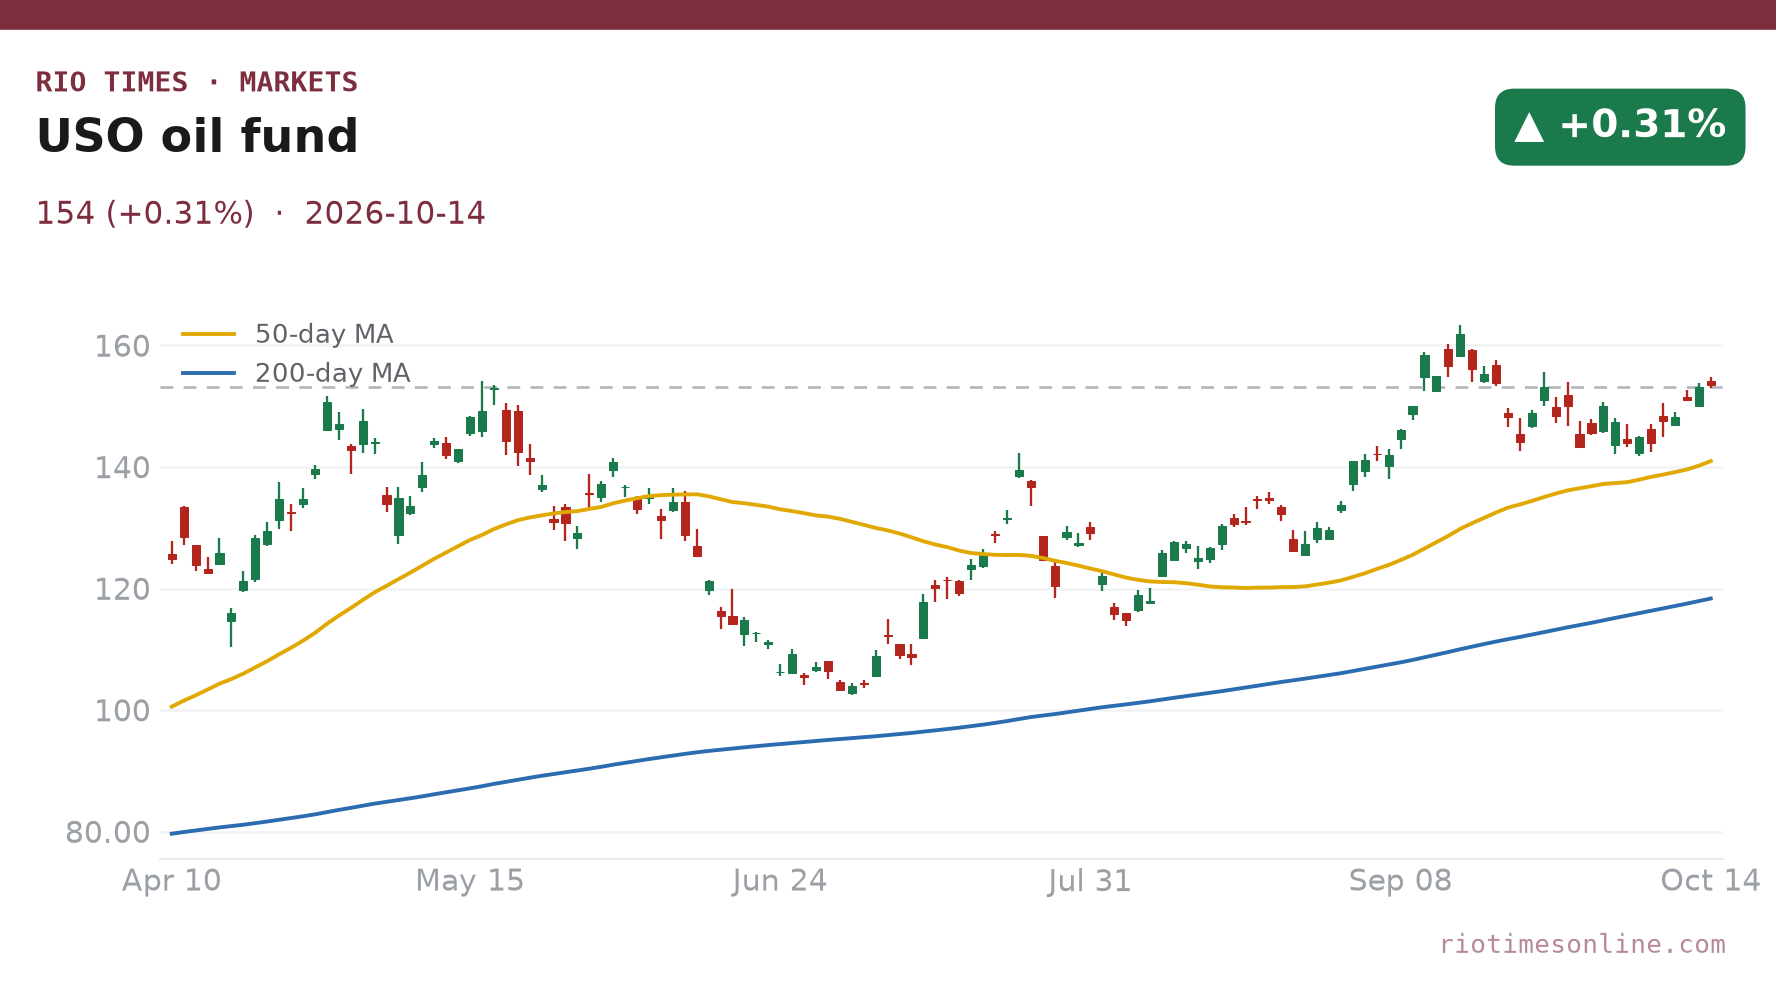
Task: Click the yellow 50-day MA legend line
Action: coord(209,334)
